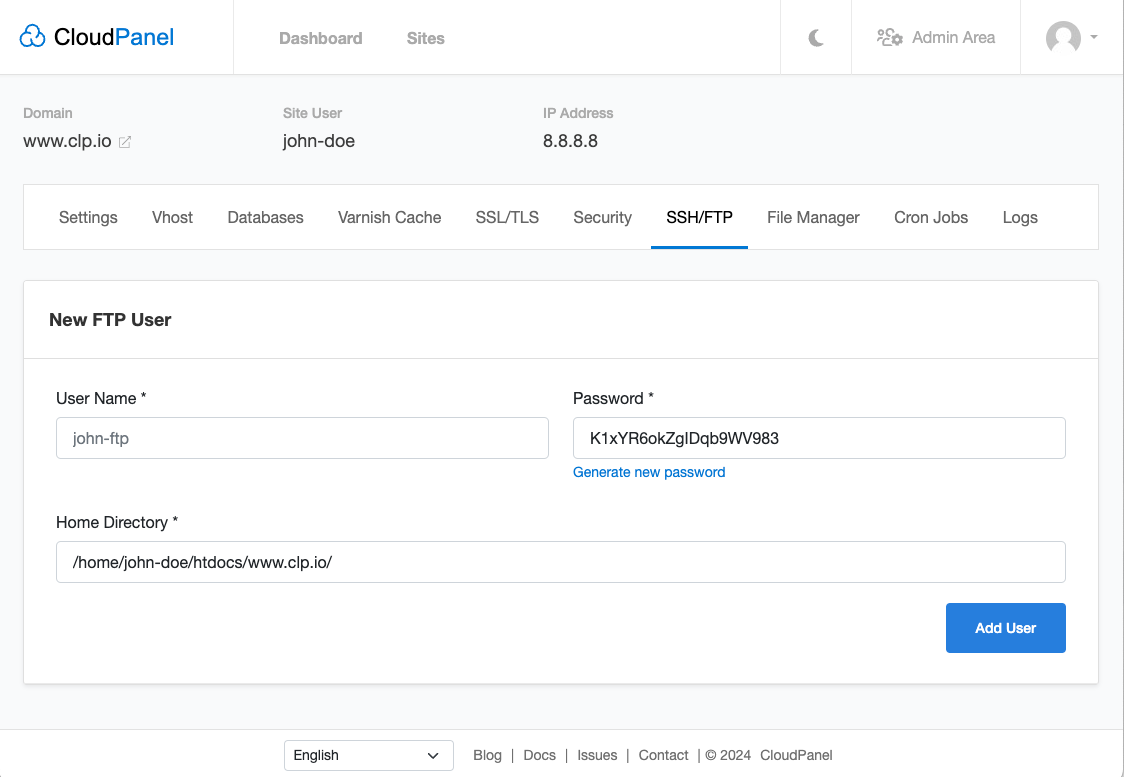1124x777 pixels.
Task: Click the gear portion of Admin Area icon
Action: click(895, 42)
